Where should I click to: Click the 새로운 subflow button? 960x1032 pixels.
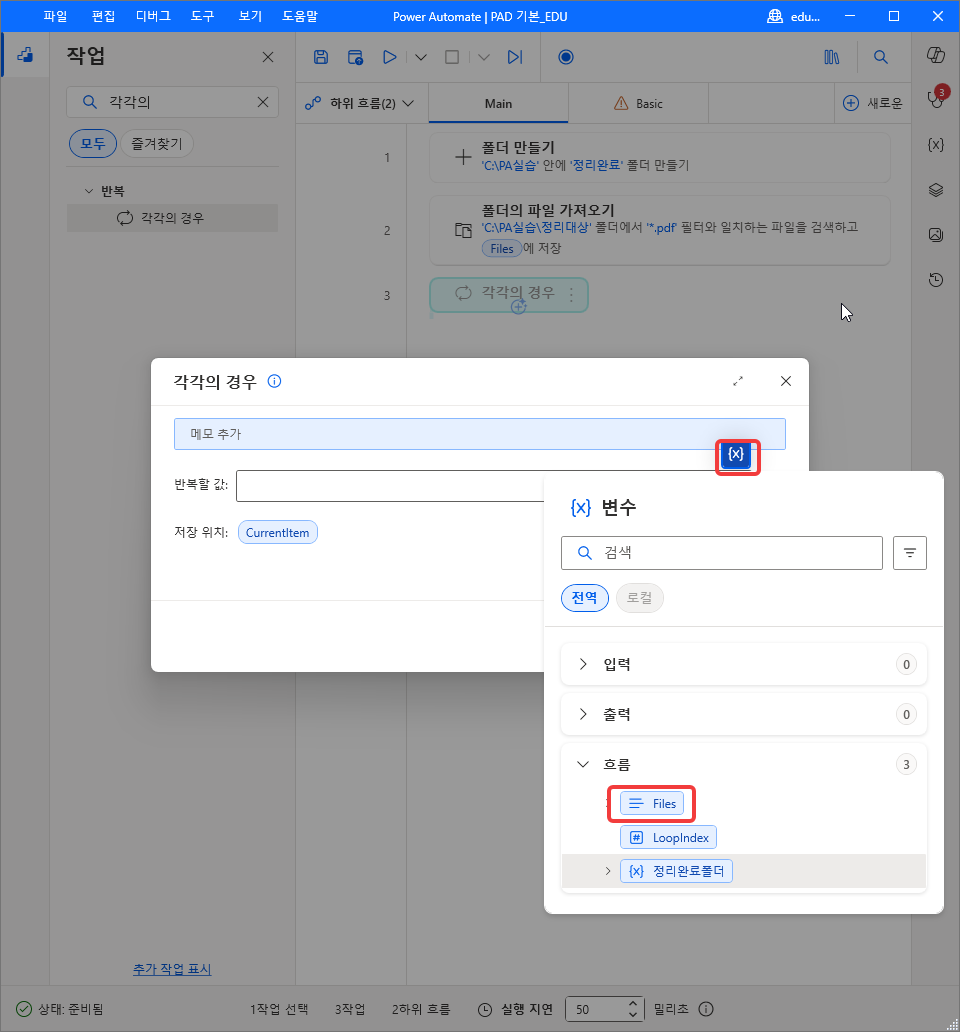click(872, 103)
